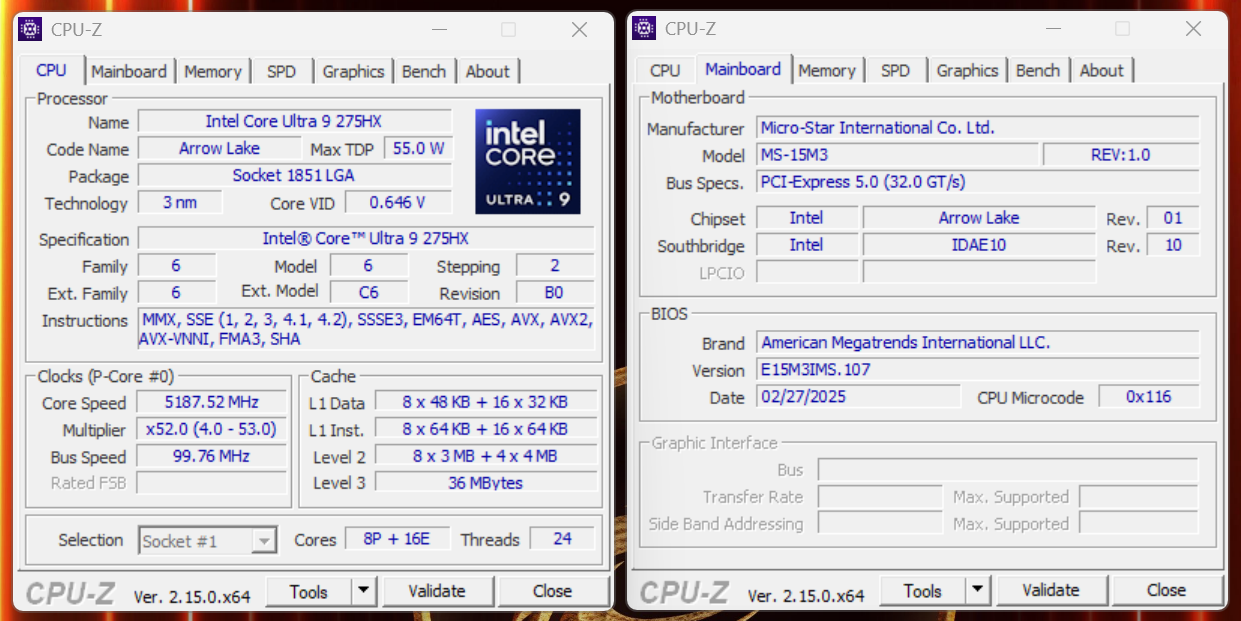Select the Southbridge Rev. value '10'
This screenshot has height=621, width=1241.
pyautogui.click(x=1173, y=245)
